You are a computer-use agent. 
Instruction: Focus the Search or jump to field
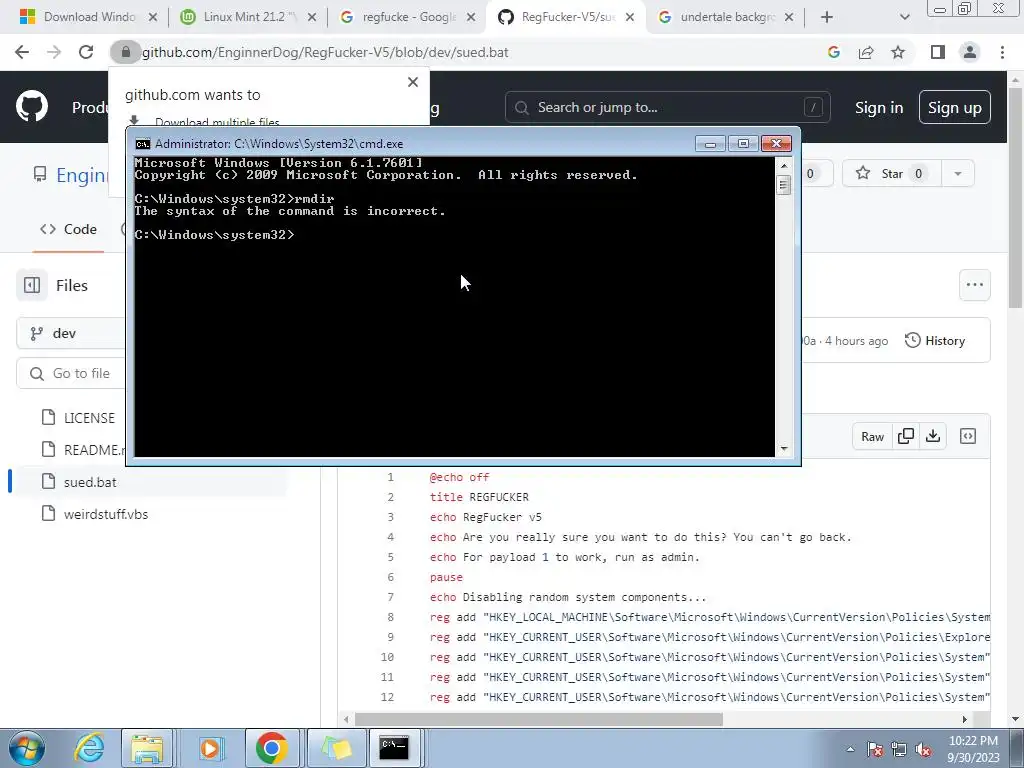tap(667, 107)
